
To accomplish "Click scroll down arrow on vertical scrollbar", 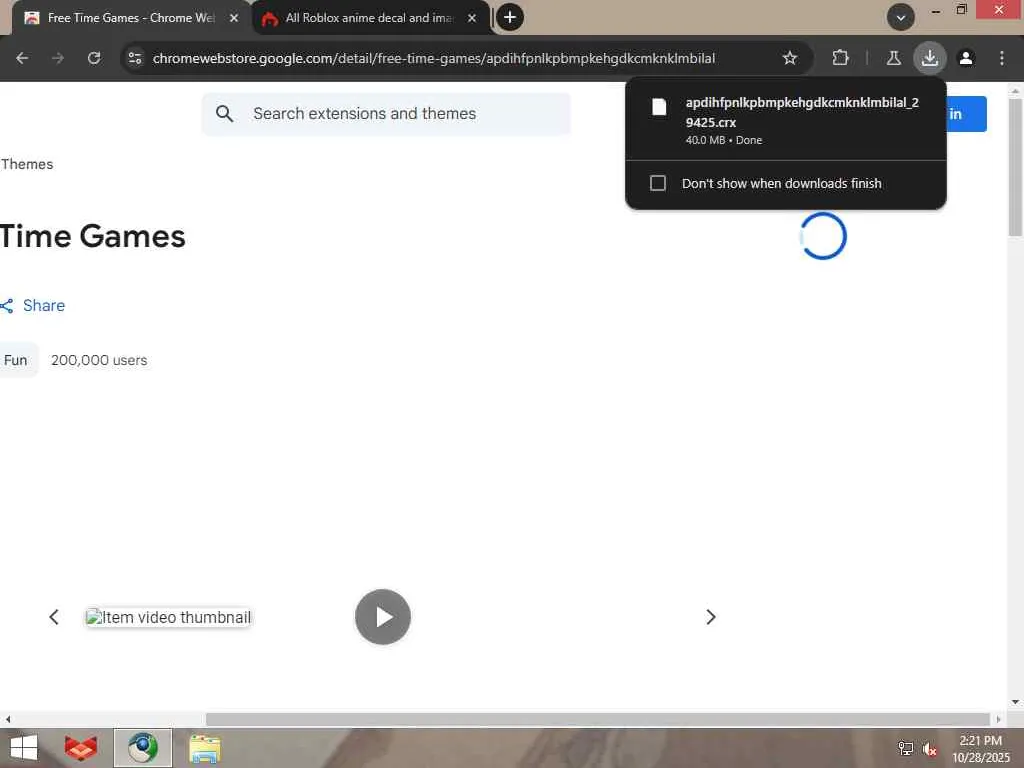I will 1015,702.
